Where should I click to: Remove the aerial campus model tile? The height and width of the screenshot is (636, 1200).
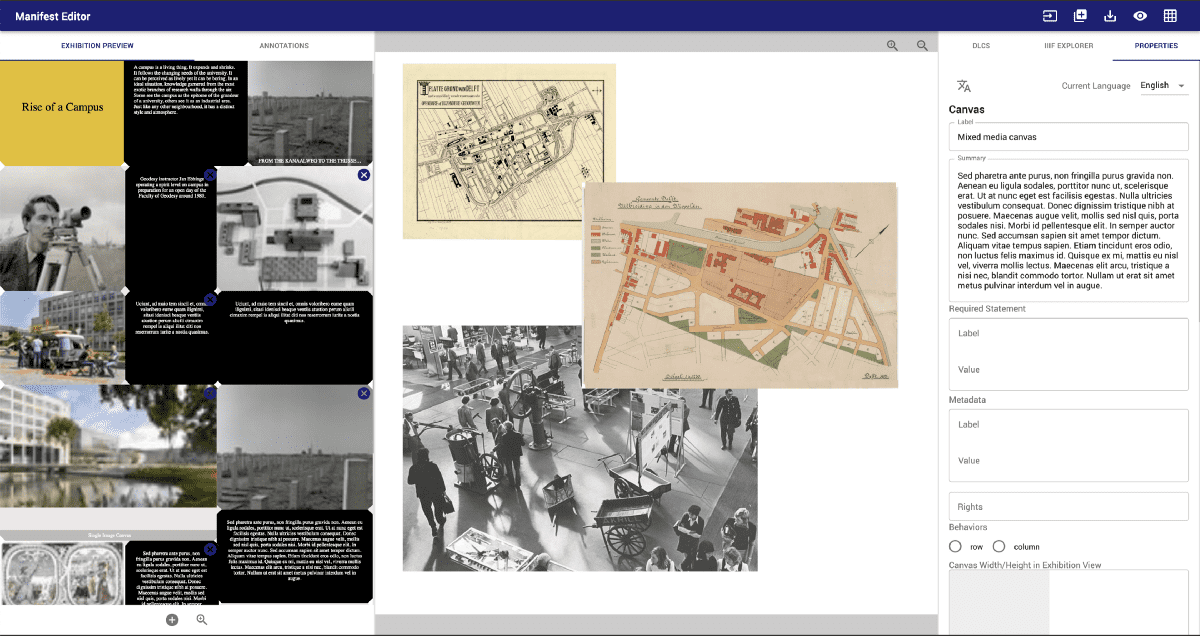click(364, 175)
